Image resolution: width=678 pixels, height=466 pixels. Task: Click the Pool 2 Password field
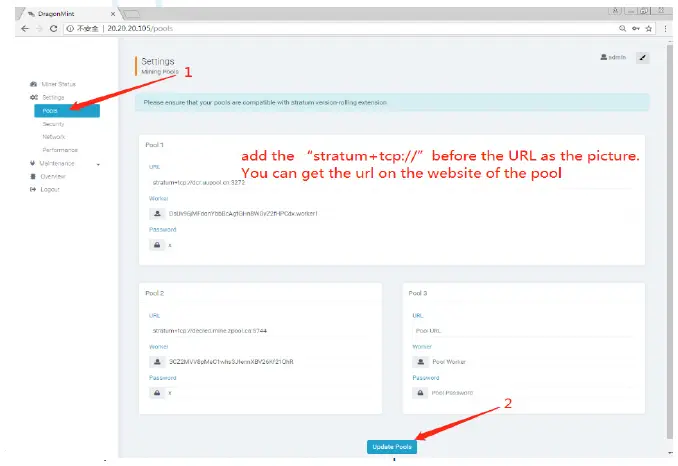click(269, 393)
